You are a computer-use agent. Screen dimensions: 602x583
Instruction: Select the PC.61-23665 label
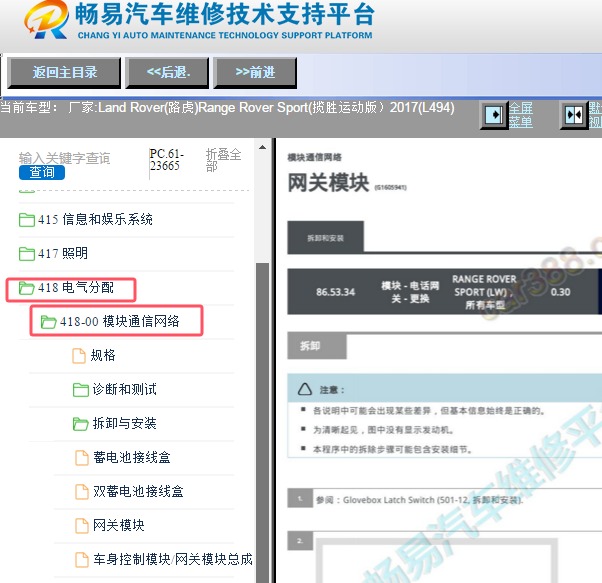166,160
